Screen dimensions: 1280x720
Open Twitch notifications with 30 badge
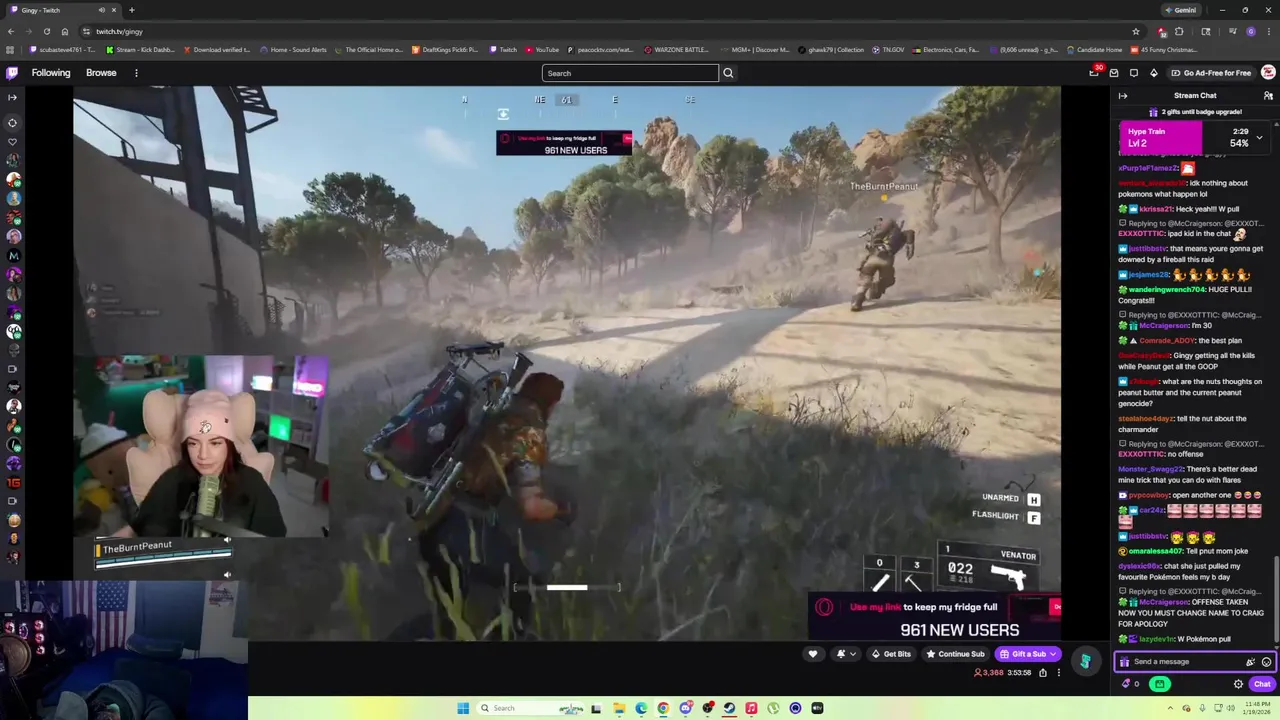click(1094, 73)
